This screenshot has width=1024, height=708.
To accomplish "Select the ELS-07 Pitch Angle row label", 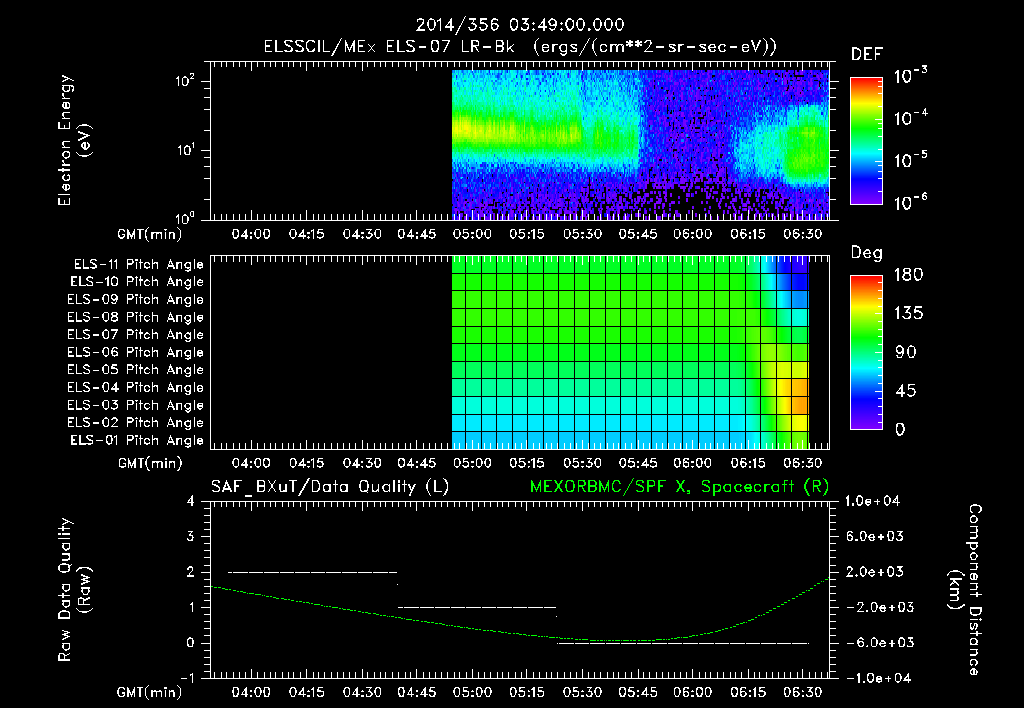I will [135, 334].
